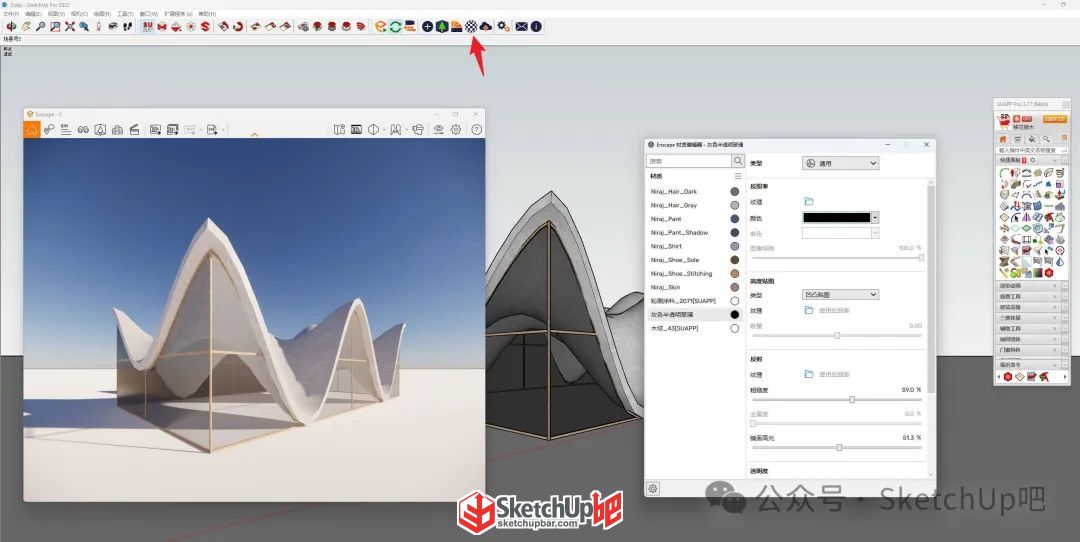Open the 视图(V) menu
The width and height of the screenshot is (1080, 542).
coord(56,14)
